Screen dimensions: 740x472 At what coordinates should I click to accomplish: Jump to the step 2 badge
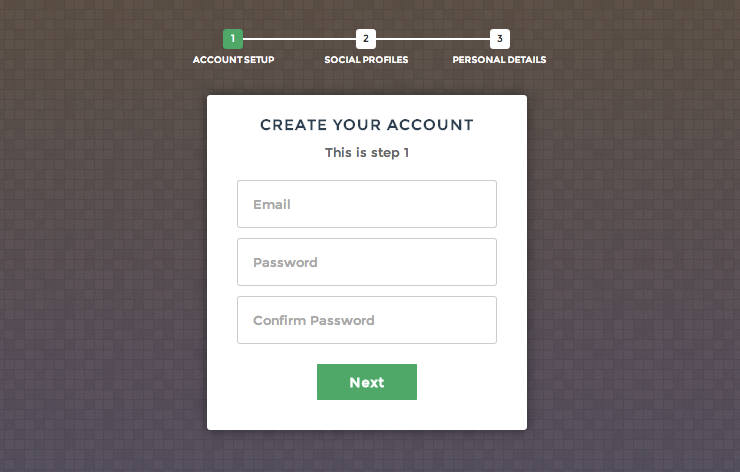coord(366,39)
